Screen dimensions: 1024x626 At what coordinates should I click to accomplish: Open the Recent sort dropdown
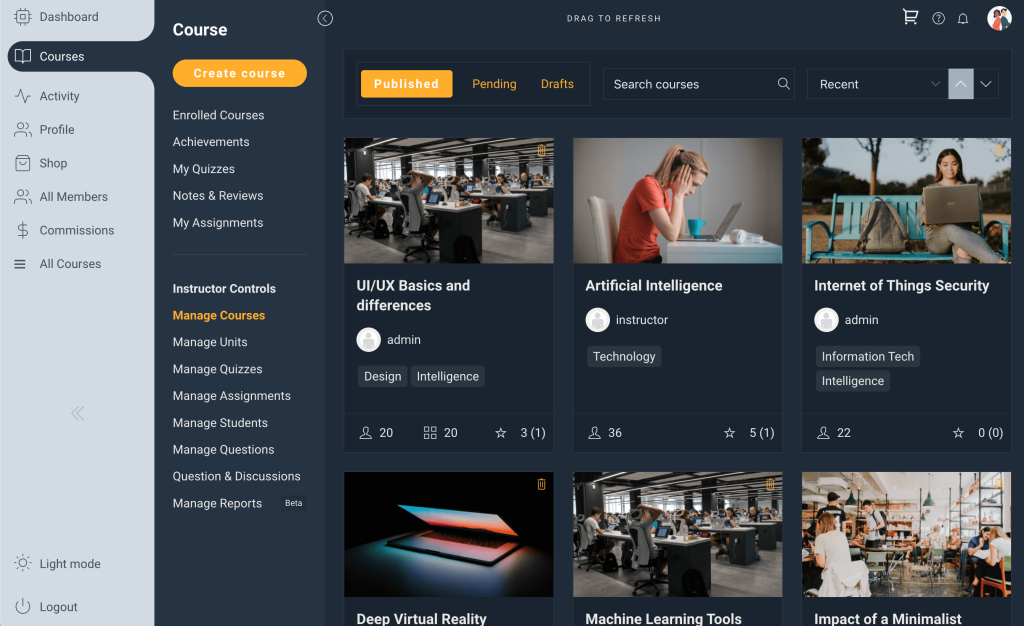click(878, 84)
